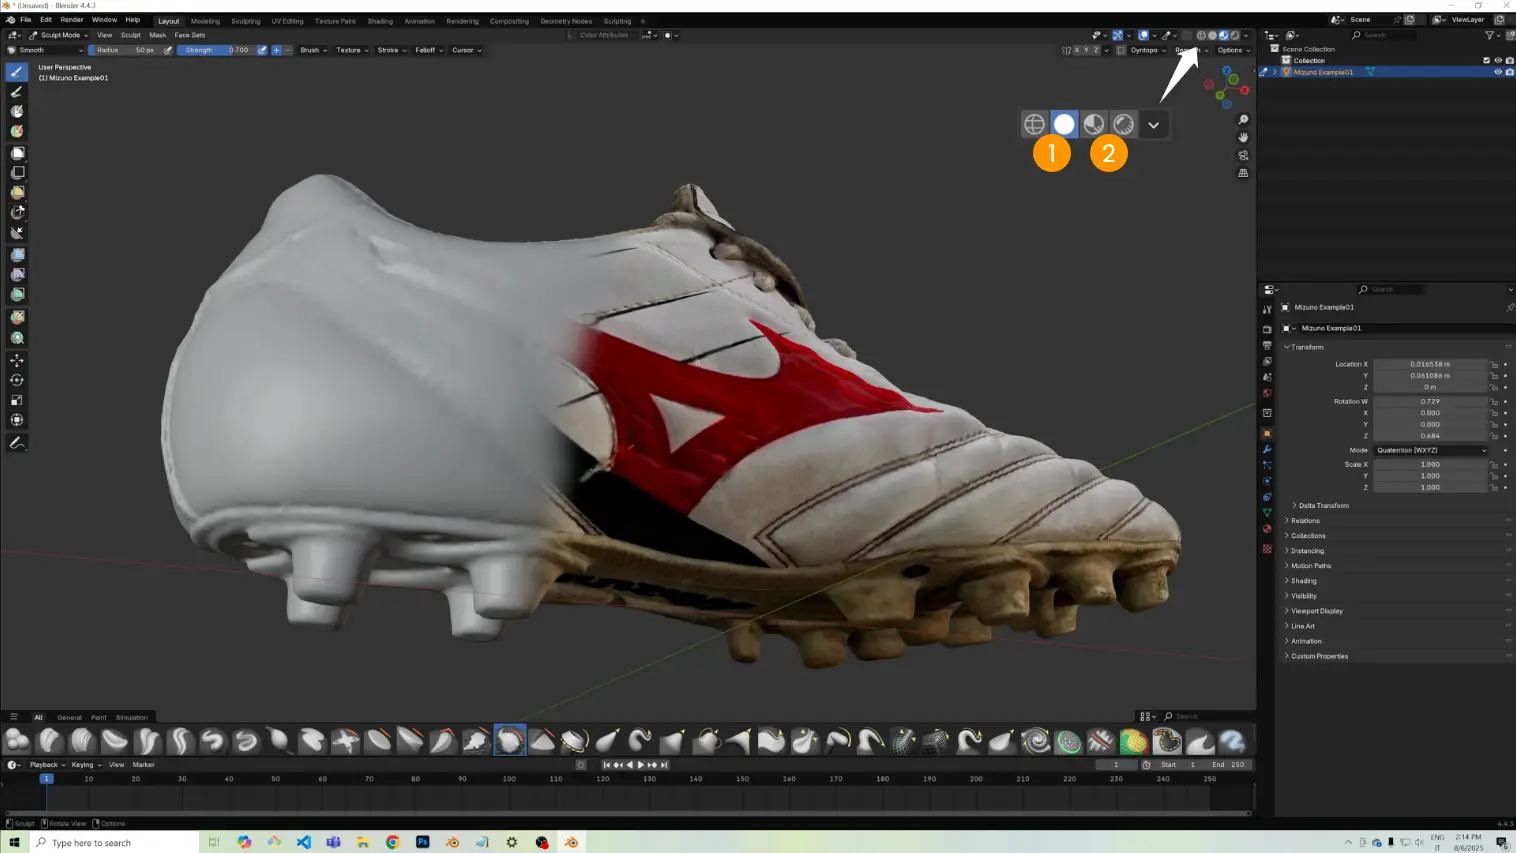Expand the Delta Transform section

[1322, 506]
